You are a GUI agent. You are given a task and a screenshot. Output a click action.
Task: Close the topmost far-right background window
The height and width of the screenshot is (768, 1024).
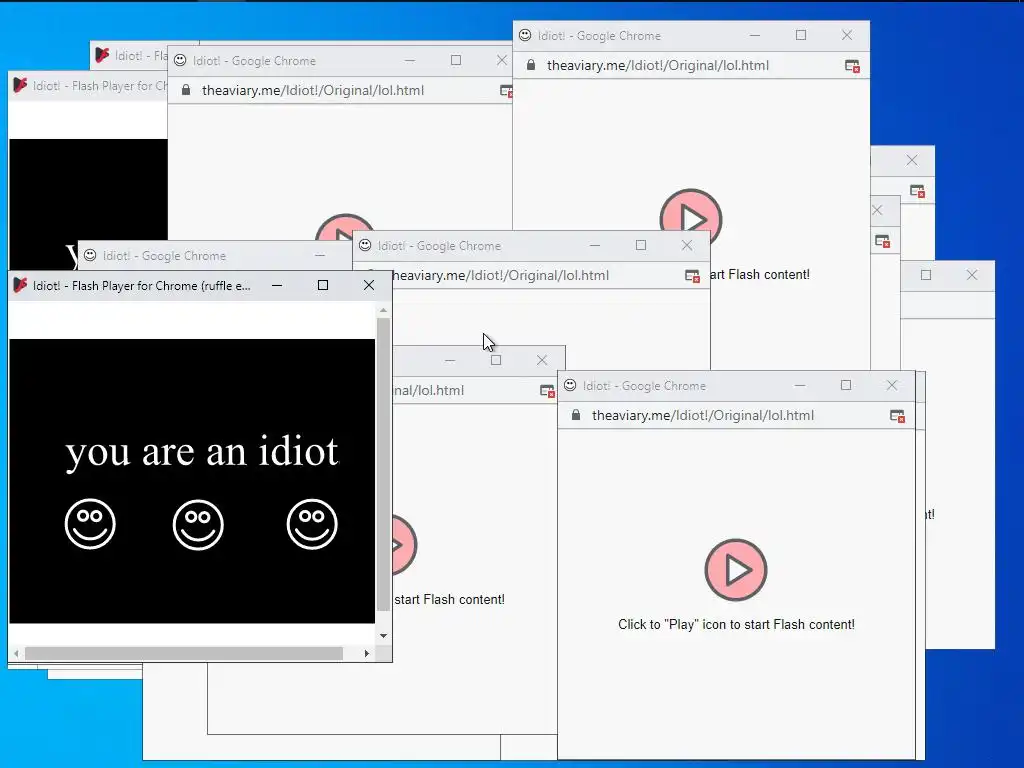pyautogui.click(x=912, y=161)
